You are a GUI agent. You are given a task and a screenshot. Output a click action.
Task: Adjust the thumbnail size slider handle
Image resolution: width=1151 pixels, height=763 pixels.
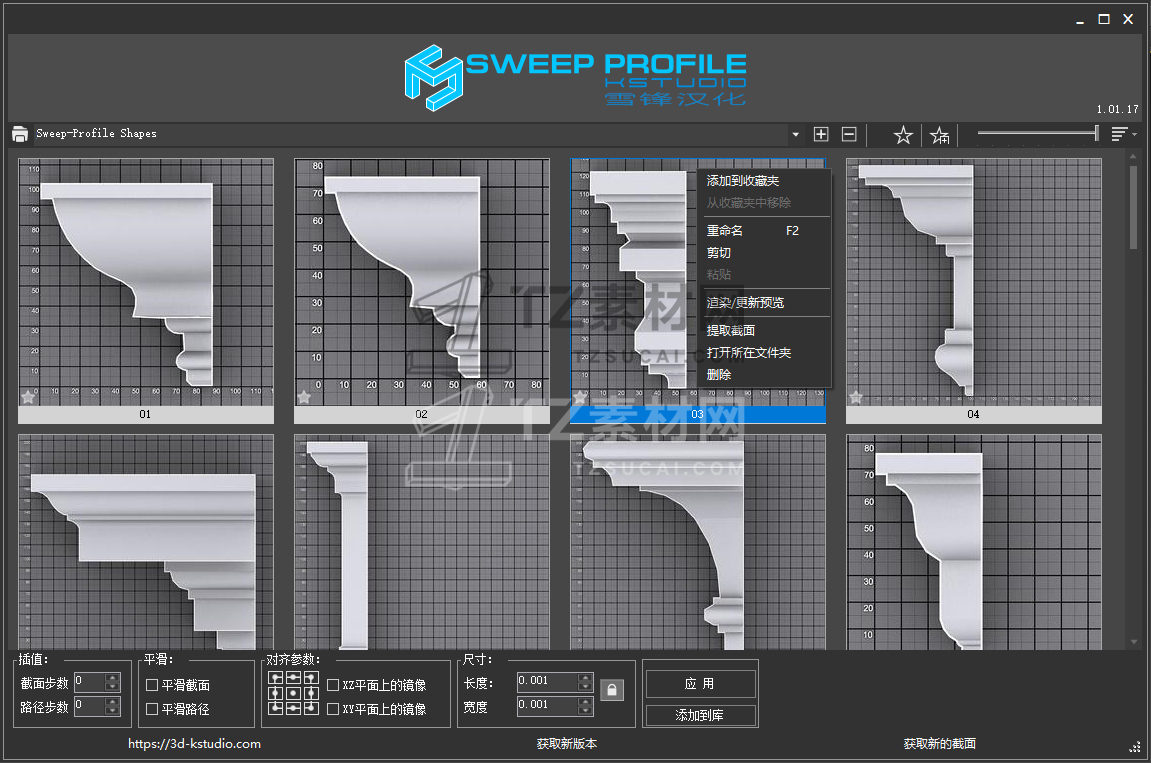[x=1096, y=133]
